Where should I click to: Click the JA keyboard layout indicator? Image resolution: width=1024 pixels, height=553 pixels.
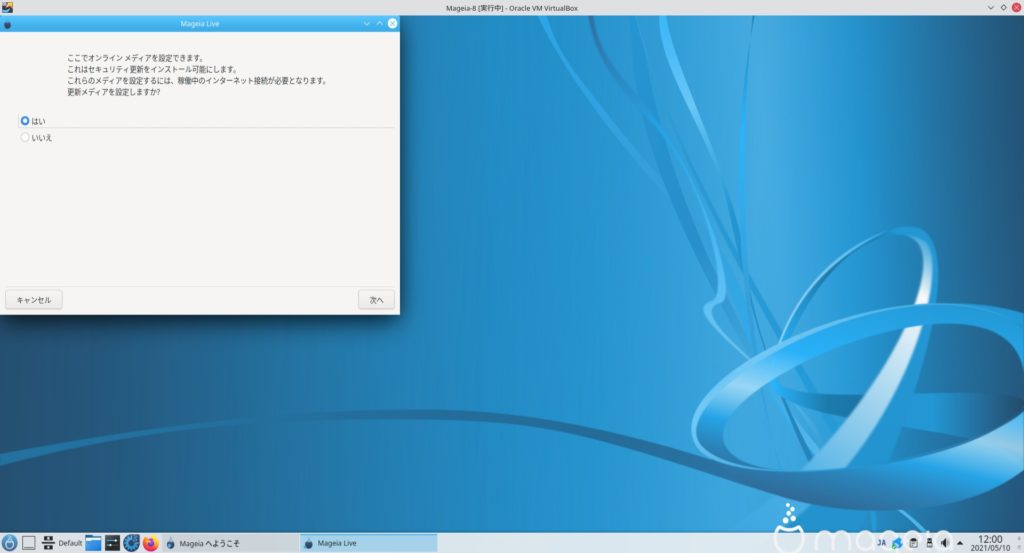point(882,543)
